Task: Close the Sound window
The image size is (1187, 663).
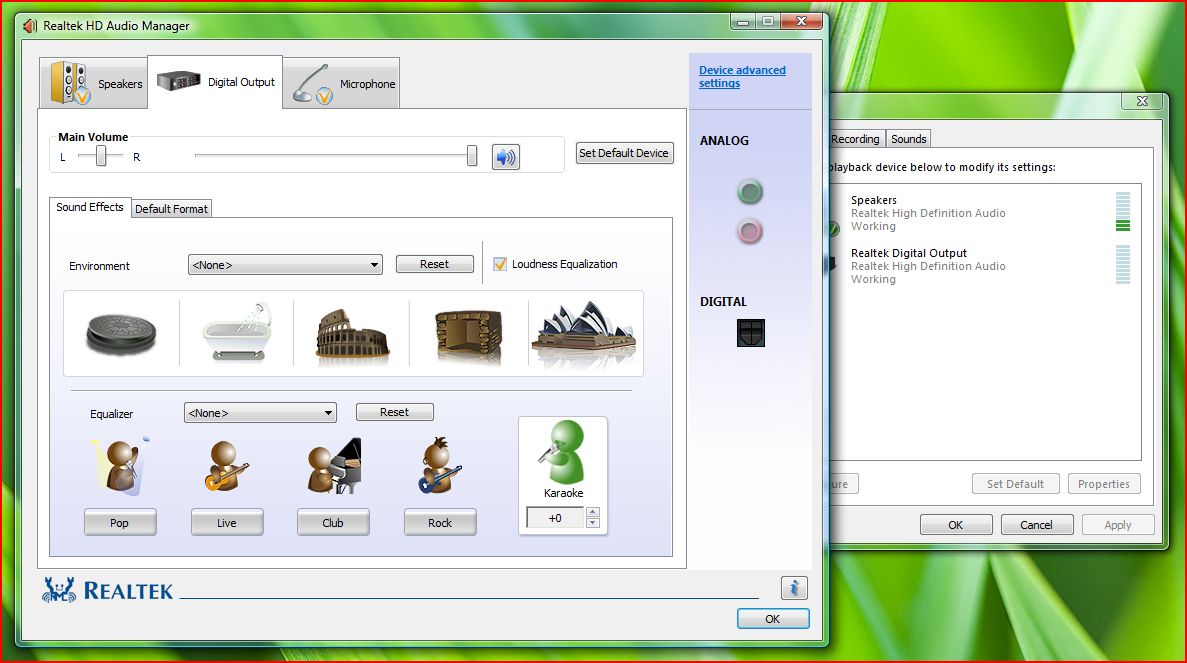Action: click(1142, 101)
